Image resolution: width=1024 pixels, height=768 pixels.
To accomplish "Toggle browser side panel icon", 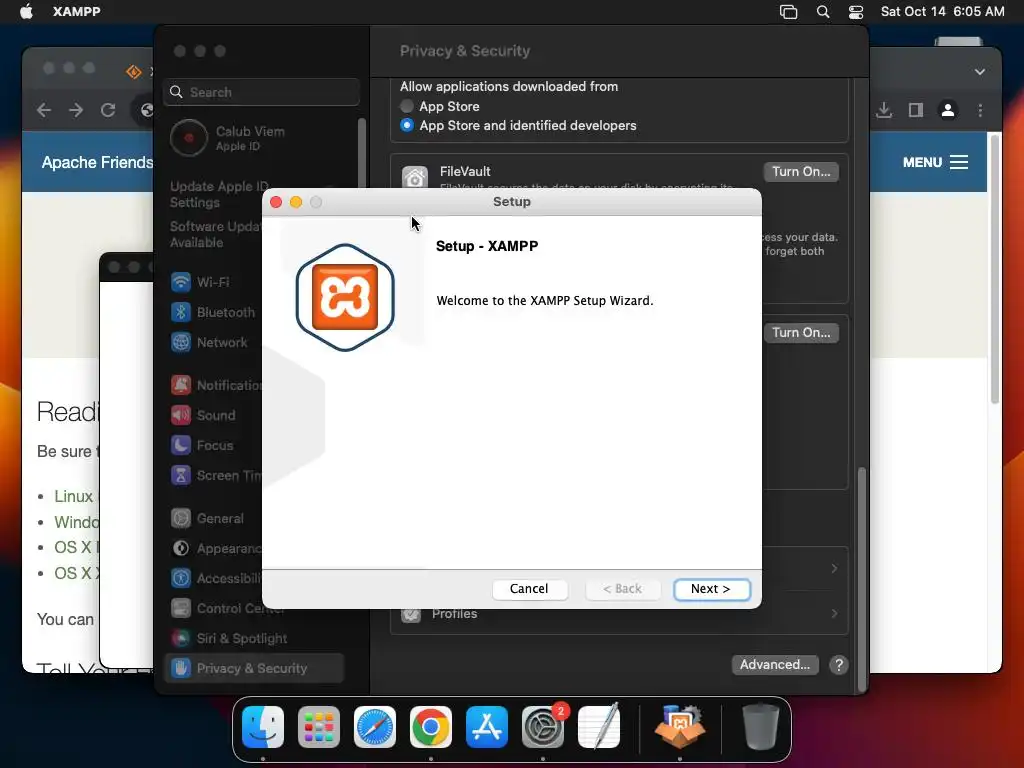I will coord(916,110).
